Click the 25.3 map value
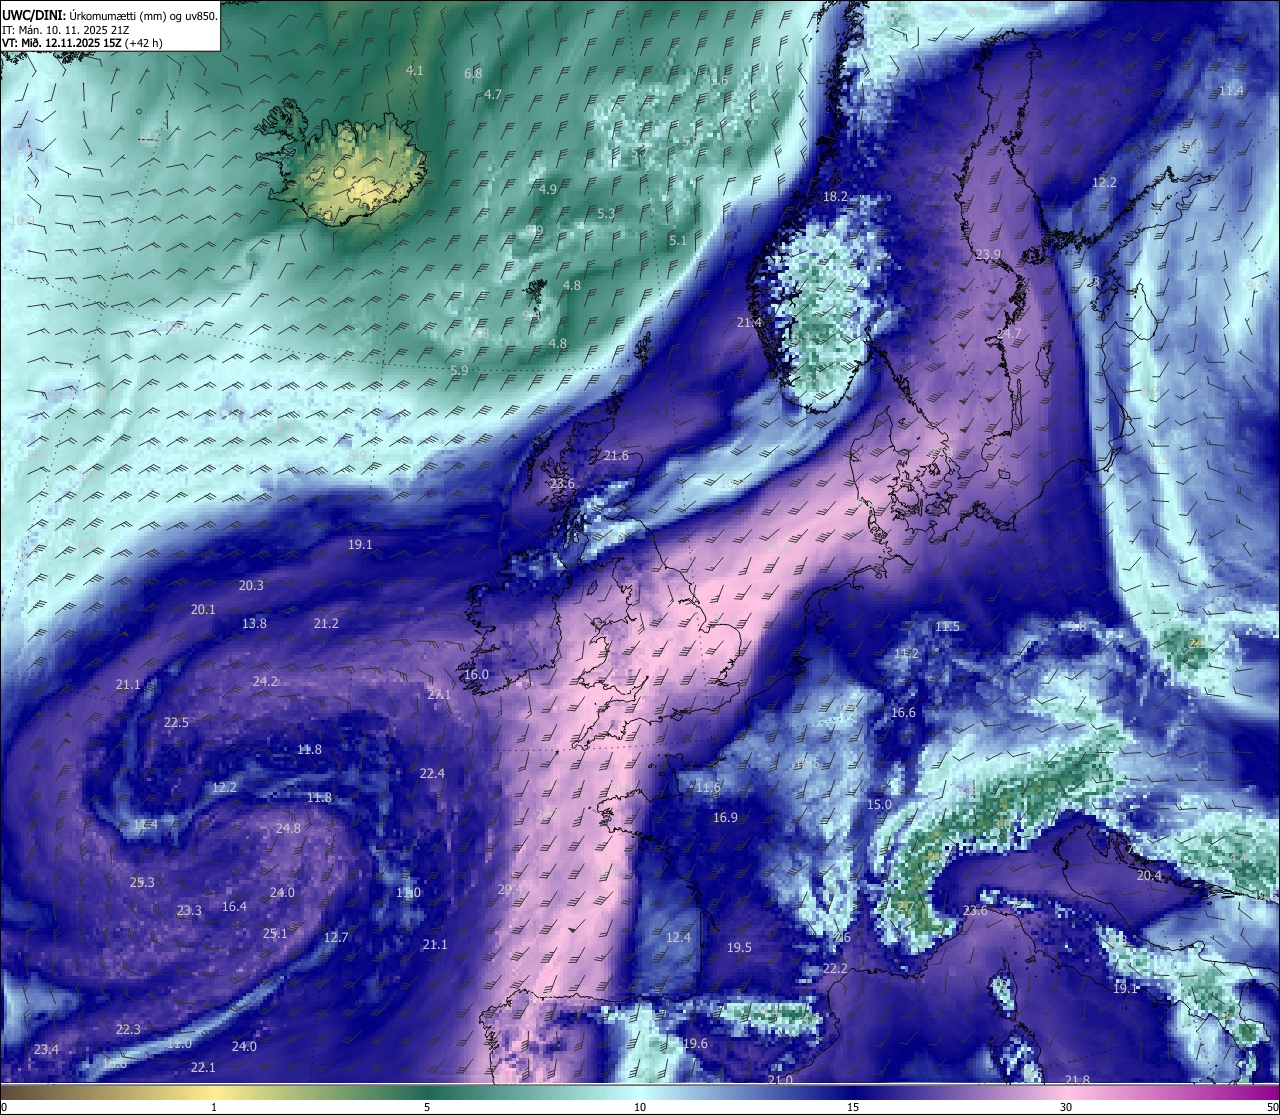This screenshot has width=1280, height=1115. click(x=142, y=882)
